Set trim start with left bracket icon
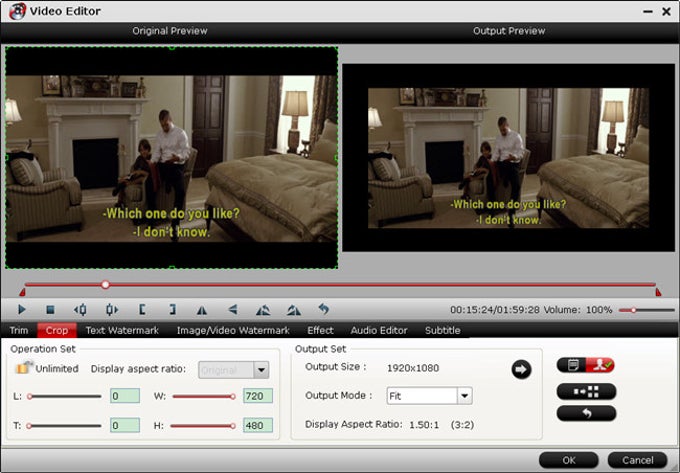Screen dimensions: 680x473 (x=142, y=310)
